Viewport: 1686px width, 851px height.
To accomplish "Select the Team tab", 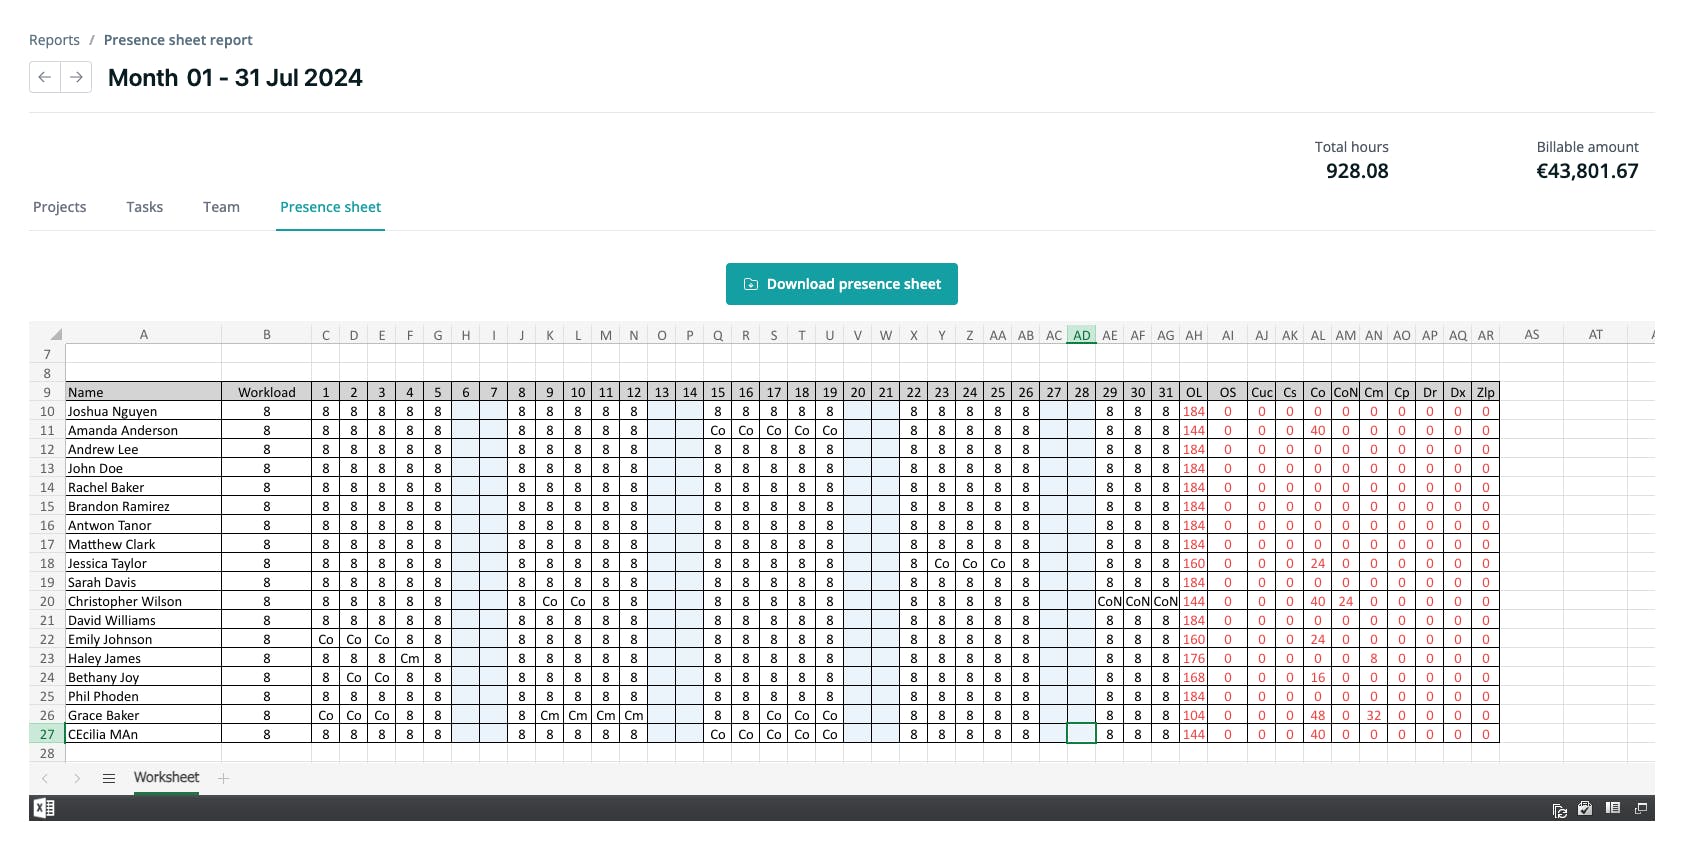I will 221,207.
